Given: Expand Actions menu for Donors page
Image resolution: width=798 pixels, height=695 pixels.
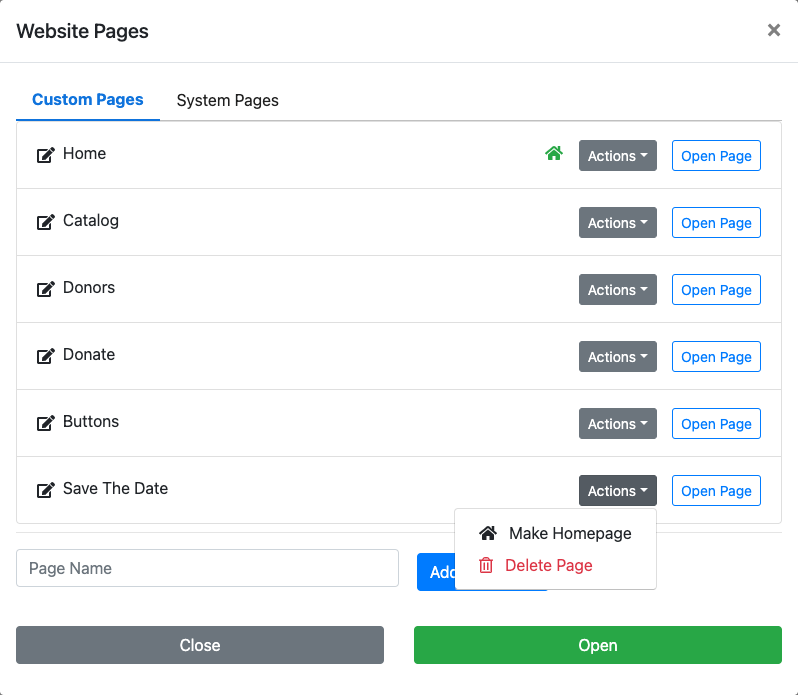Looking at the screenshot, I should [x=617, y=290].
